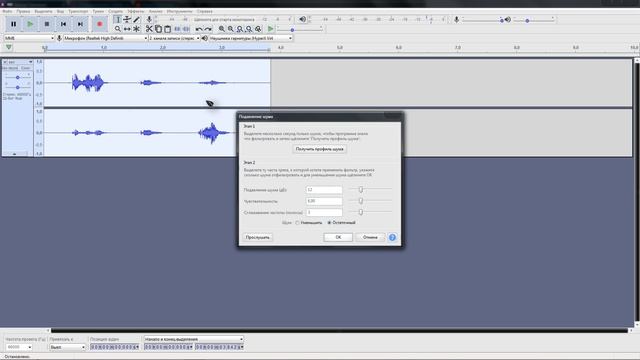Click the Stop transport button
Viewport: 640px width, 360px height.
coord(47,24)
